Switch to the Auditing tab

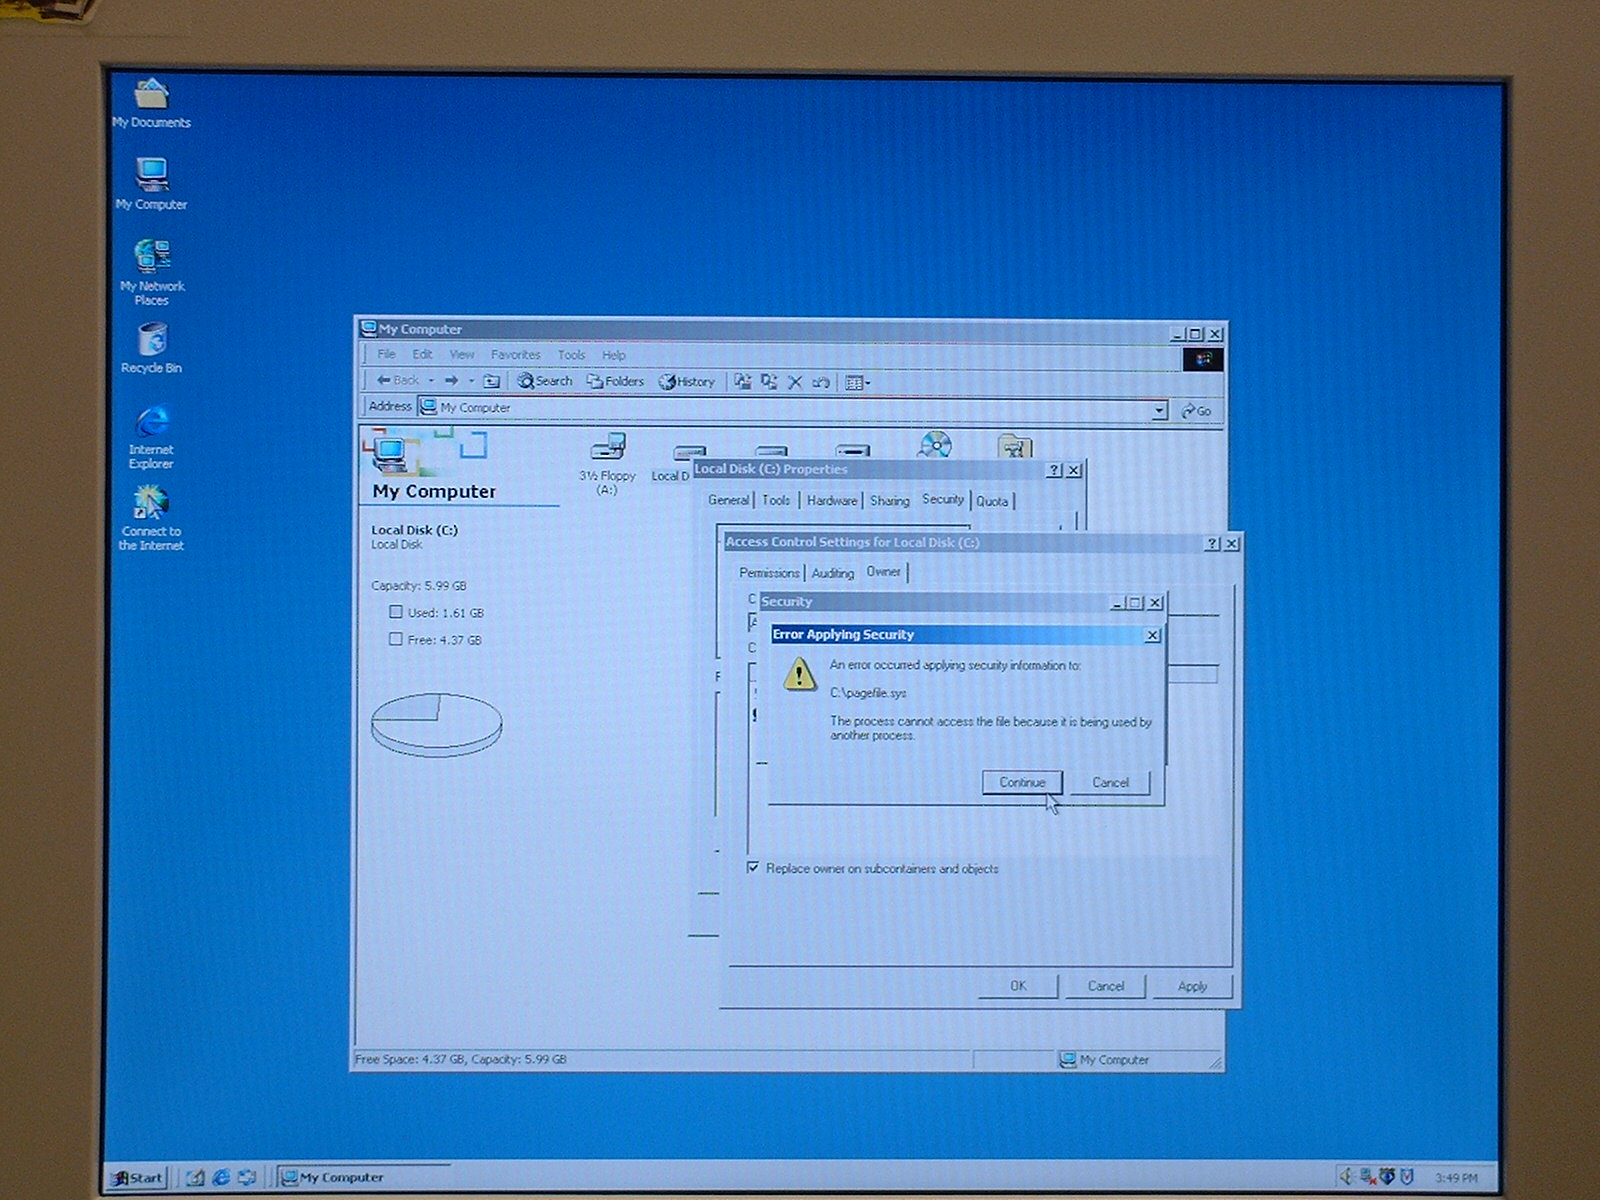click(x=832, y=573)
